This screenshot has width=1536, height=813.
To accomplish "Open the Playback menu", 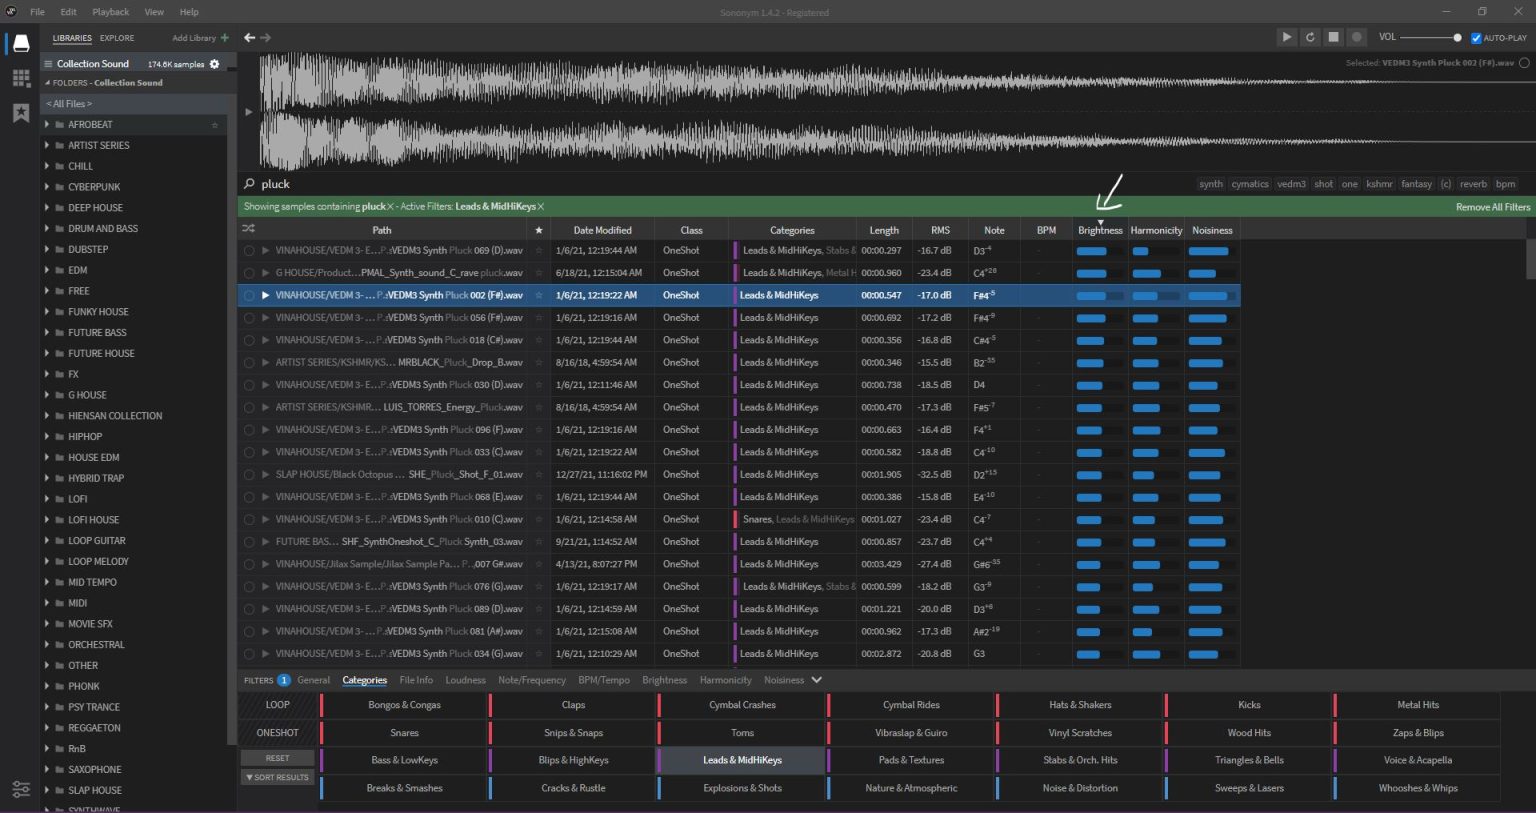I will pyautogui.click(x=110, y=12).
